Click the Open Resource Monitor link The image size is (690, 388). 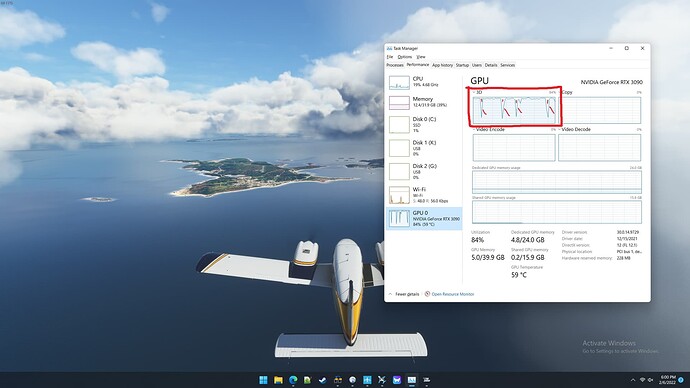[453, 294]
